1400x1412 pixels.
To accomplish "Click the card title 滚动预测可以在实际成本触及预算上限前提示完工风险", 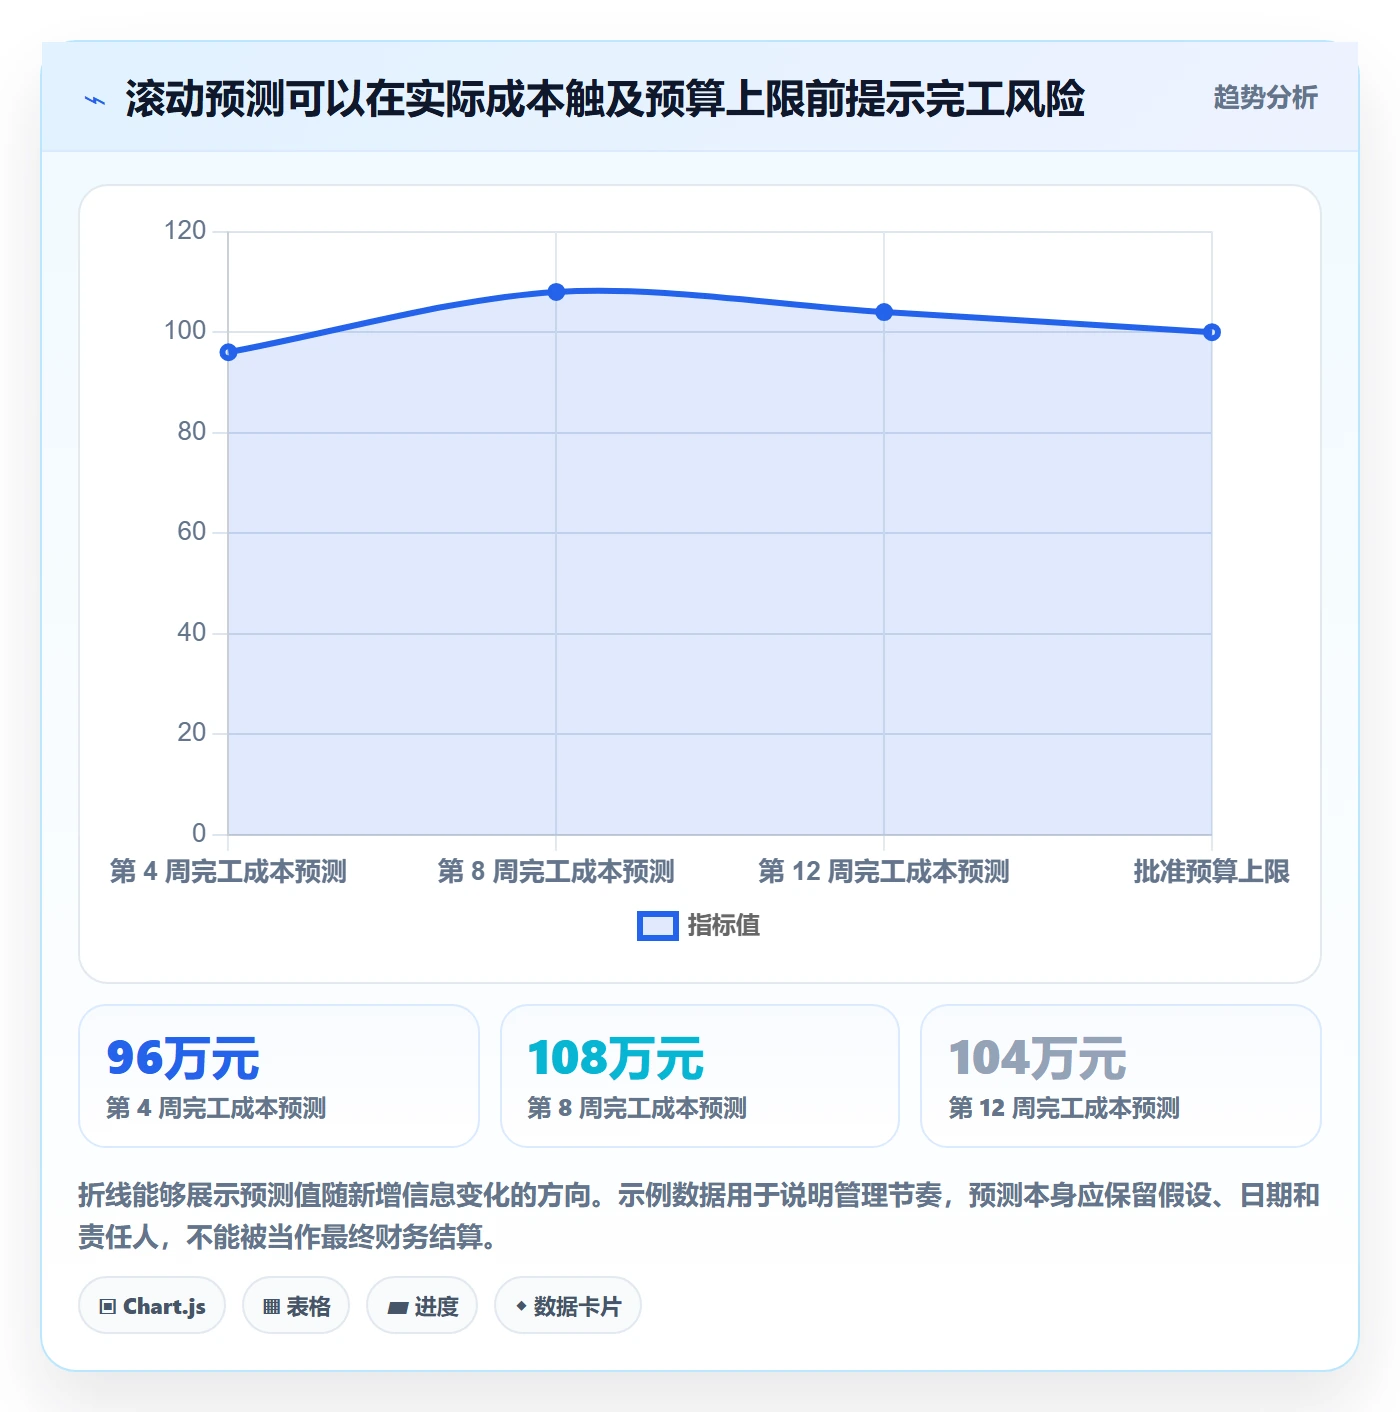I will click(x=605, y=99).
